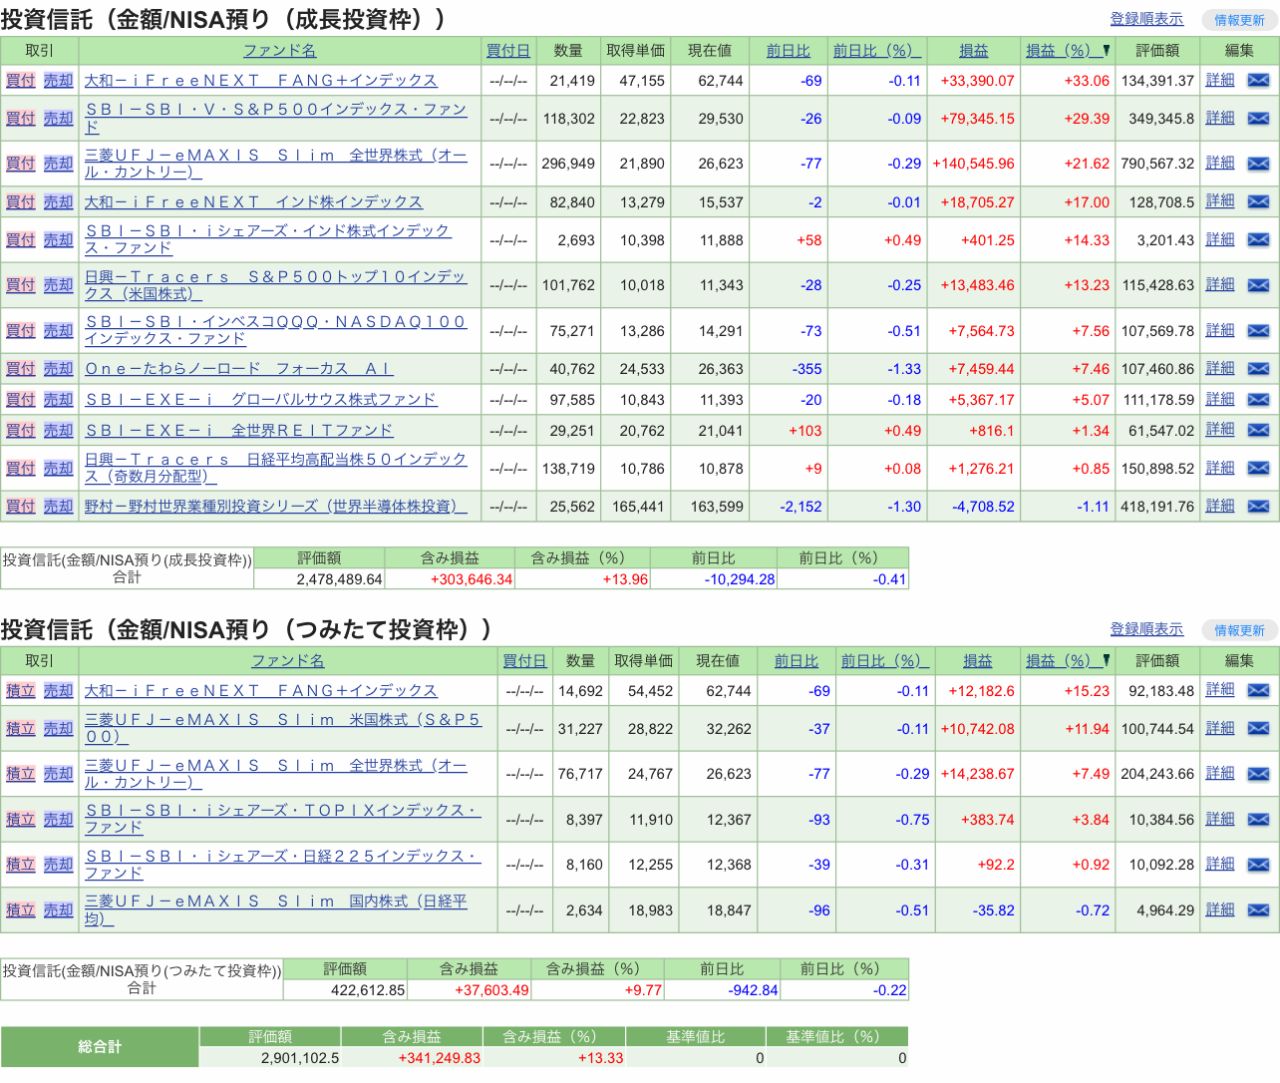
Task: Click mail icon for グローバルサウス株式ファンド row
Action: coord(1258,399)
